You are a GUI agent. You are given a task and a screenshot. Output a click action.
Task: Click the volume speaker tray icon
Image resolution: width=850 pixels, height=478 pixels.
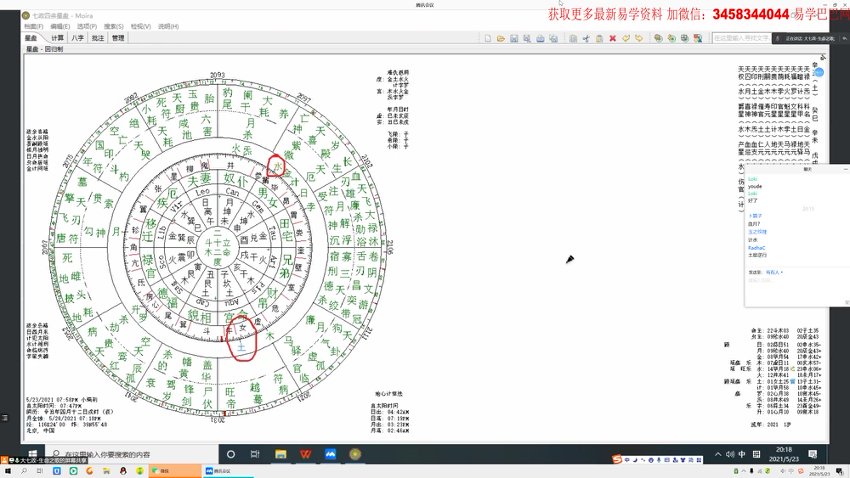pyautogui.click(x=730, y=454)
